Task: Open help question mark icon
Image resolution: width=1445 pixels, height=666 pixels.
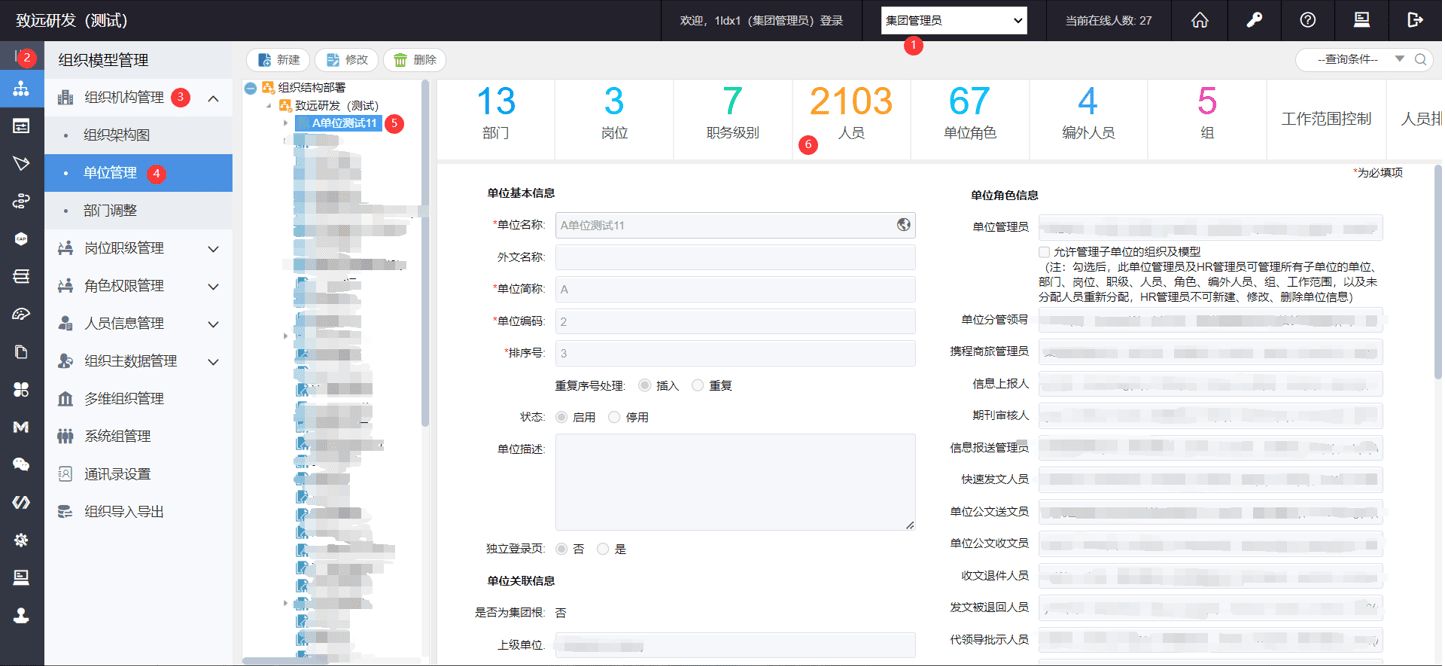Action: pyautogui.click(x=1308, y=20)
